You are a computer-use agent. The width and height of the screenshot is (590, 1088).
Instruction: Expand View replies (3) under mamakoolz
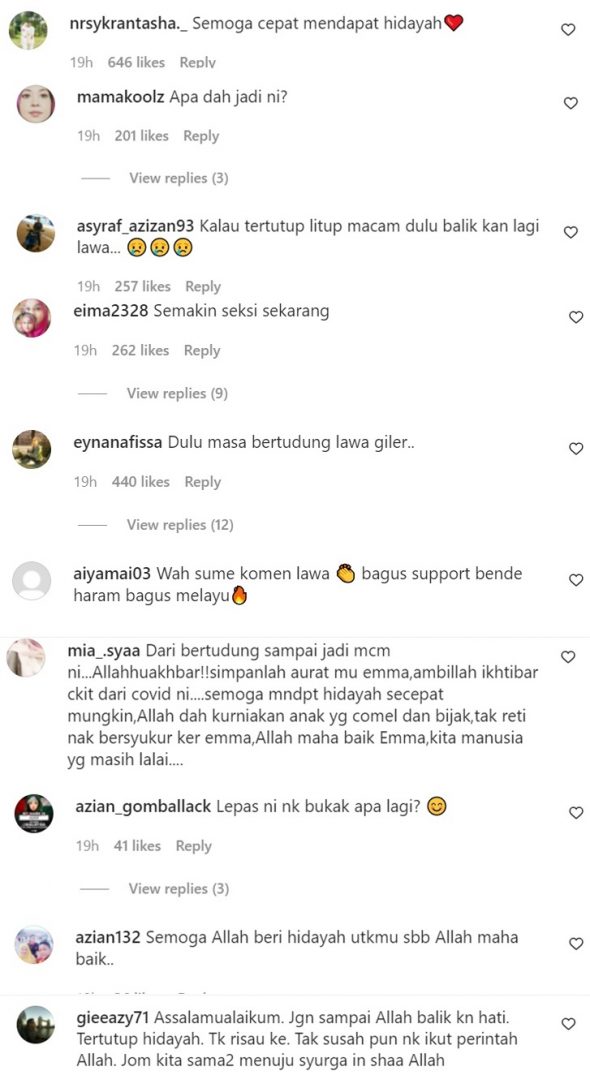[178, 178]
